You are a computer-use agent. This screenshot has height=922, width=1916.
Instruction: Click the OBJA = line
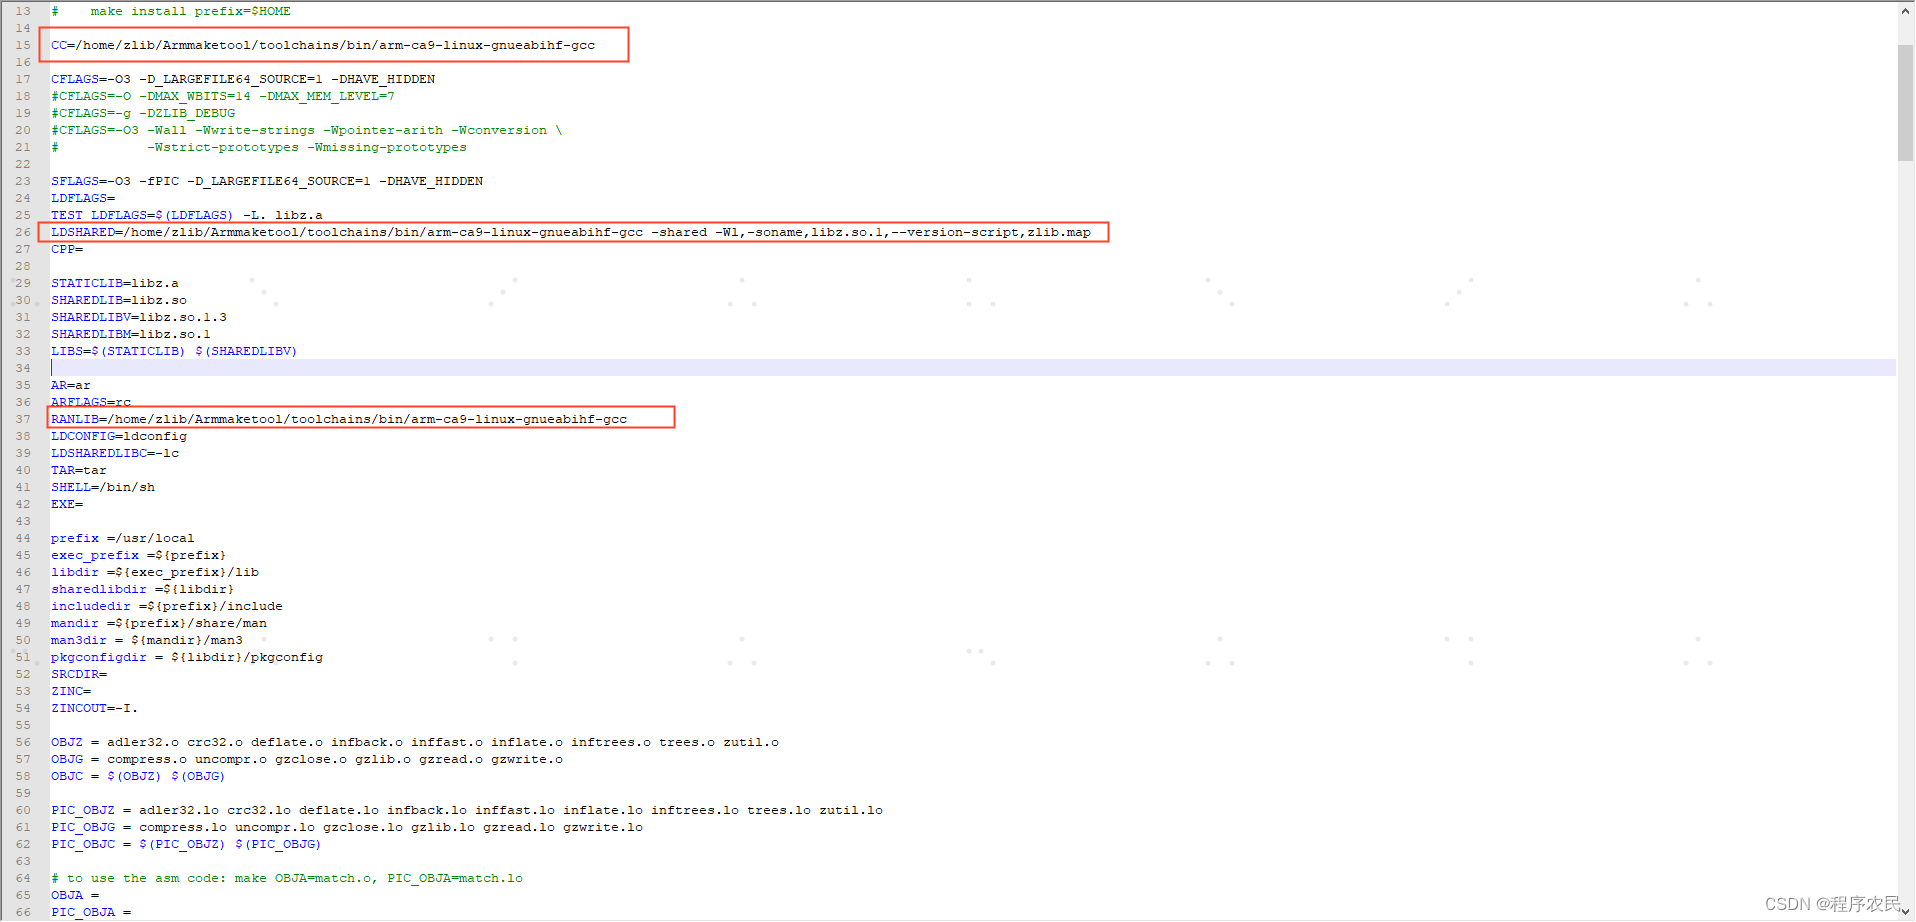click(75, 895)
